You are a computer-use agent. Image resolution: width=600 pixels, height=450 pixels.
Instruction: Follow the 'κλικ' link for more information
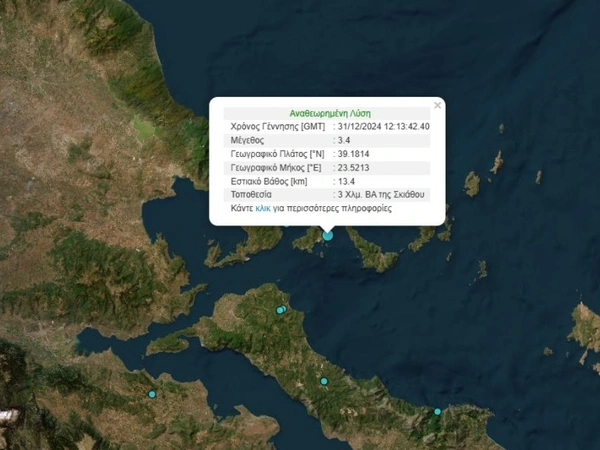[263, 210]
